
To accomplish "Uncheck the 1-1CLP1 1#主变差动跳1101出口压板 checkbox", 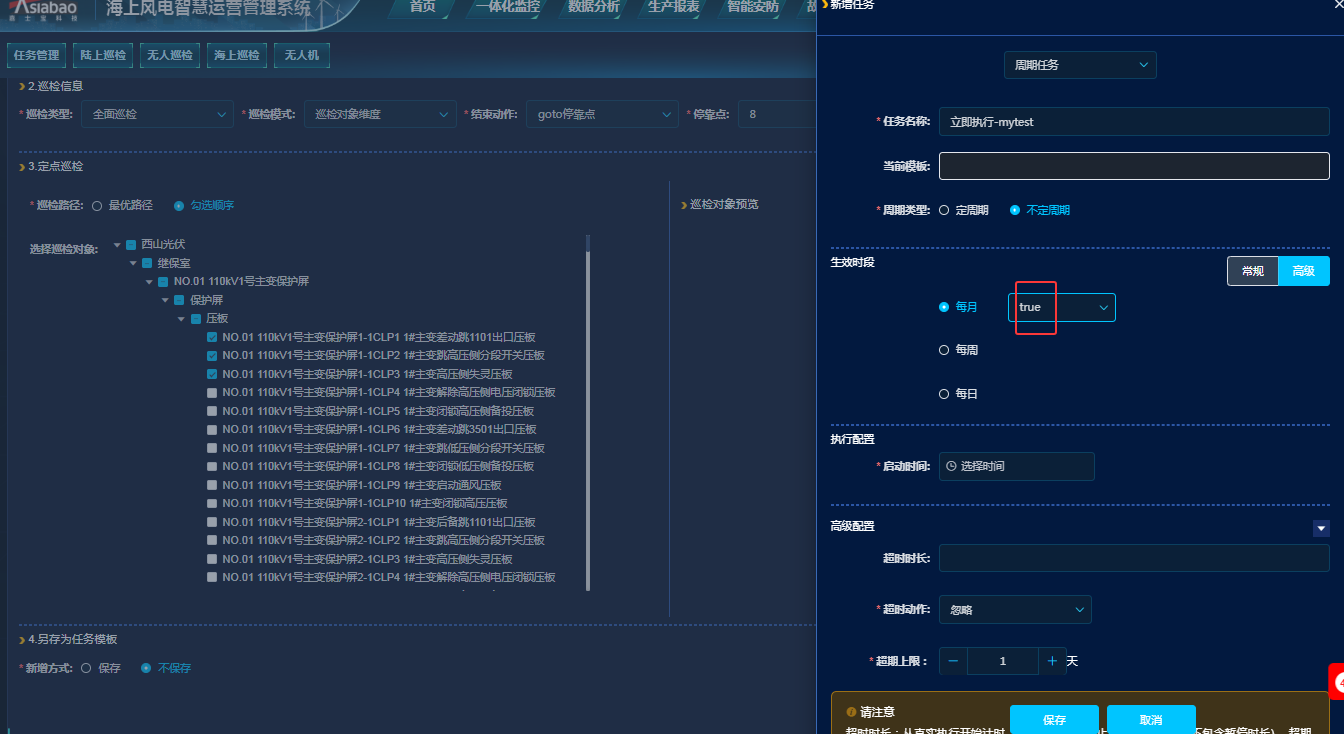I will coord(212,337).
